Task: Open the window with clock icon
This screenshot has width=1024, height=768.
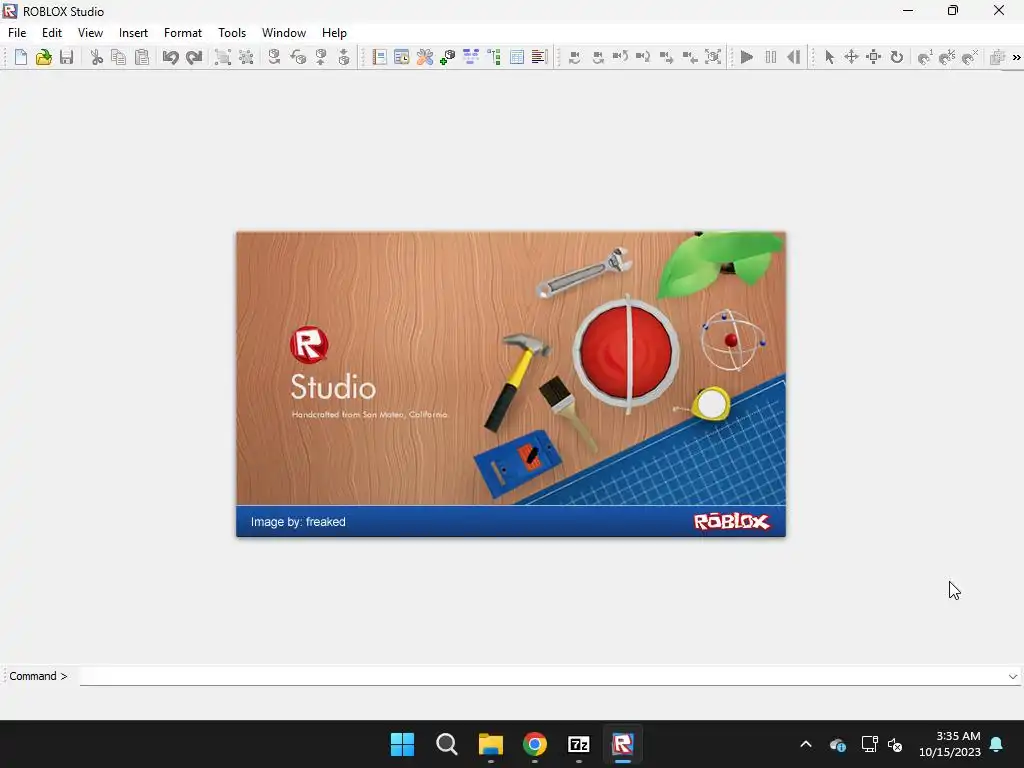Action: point(402,57)
